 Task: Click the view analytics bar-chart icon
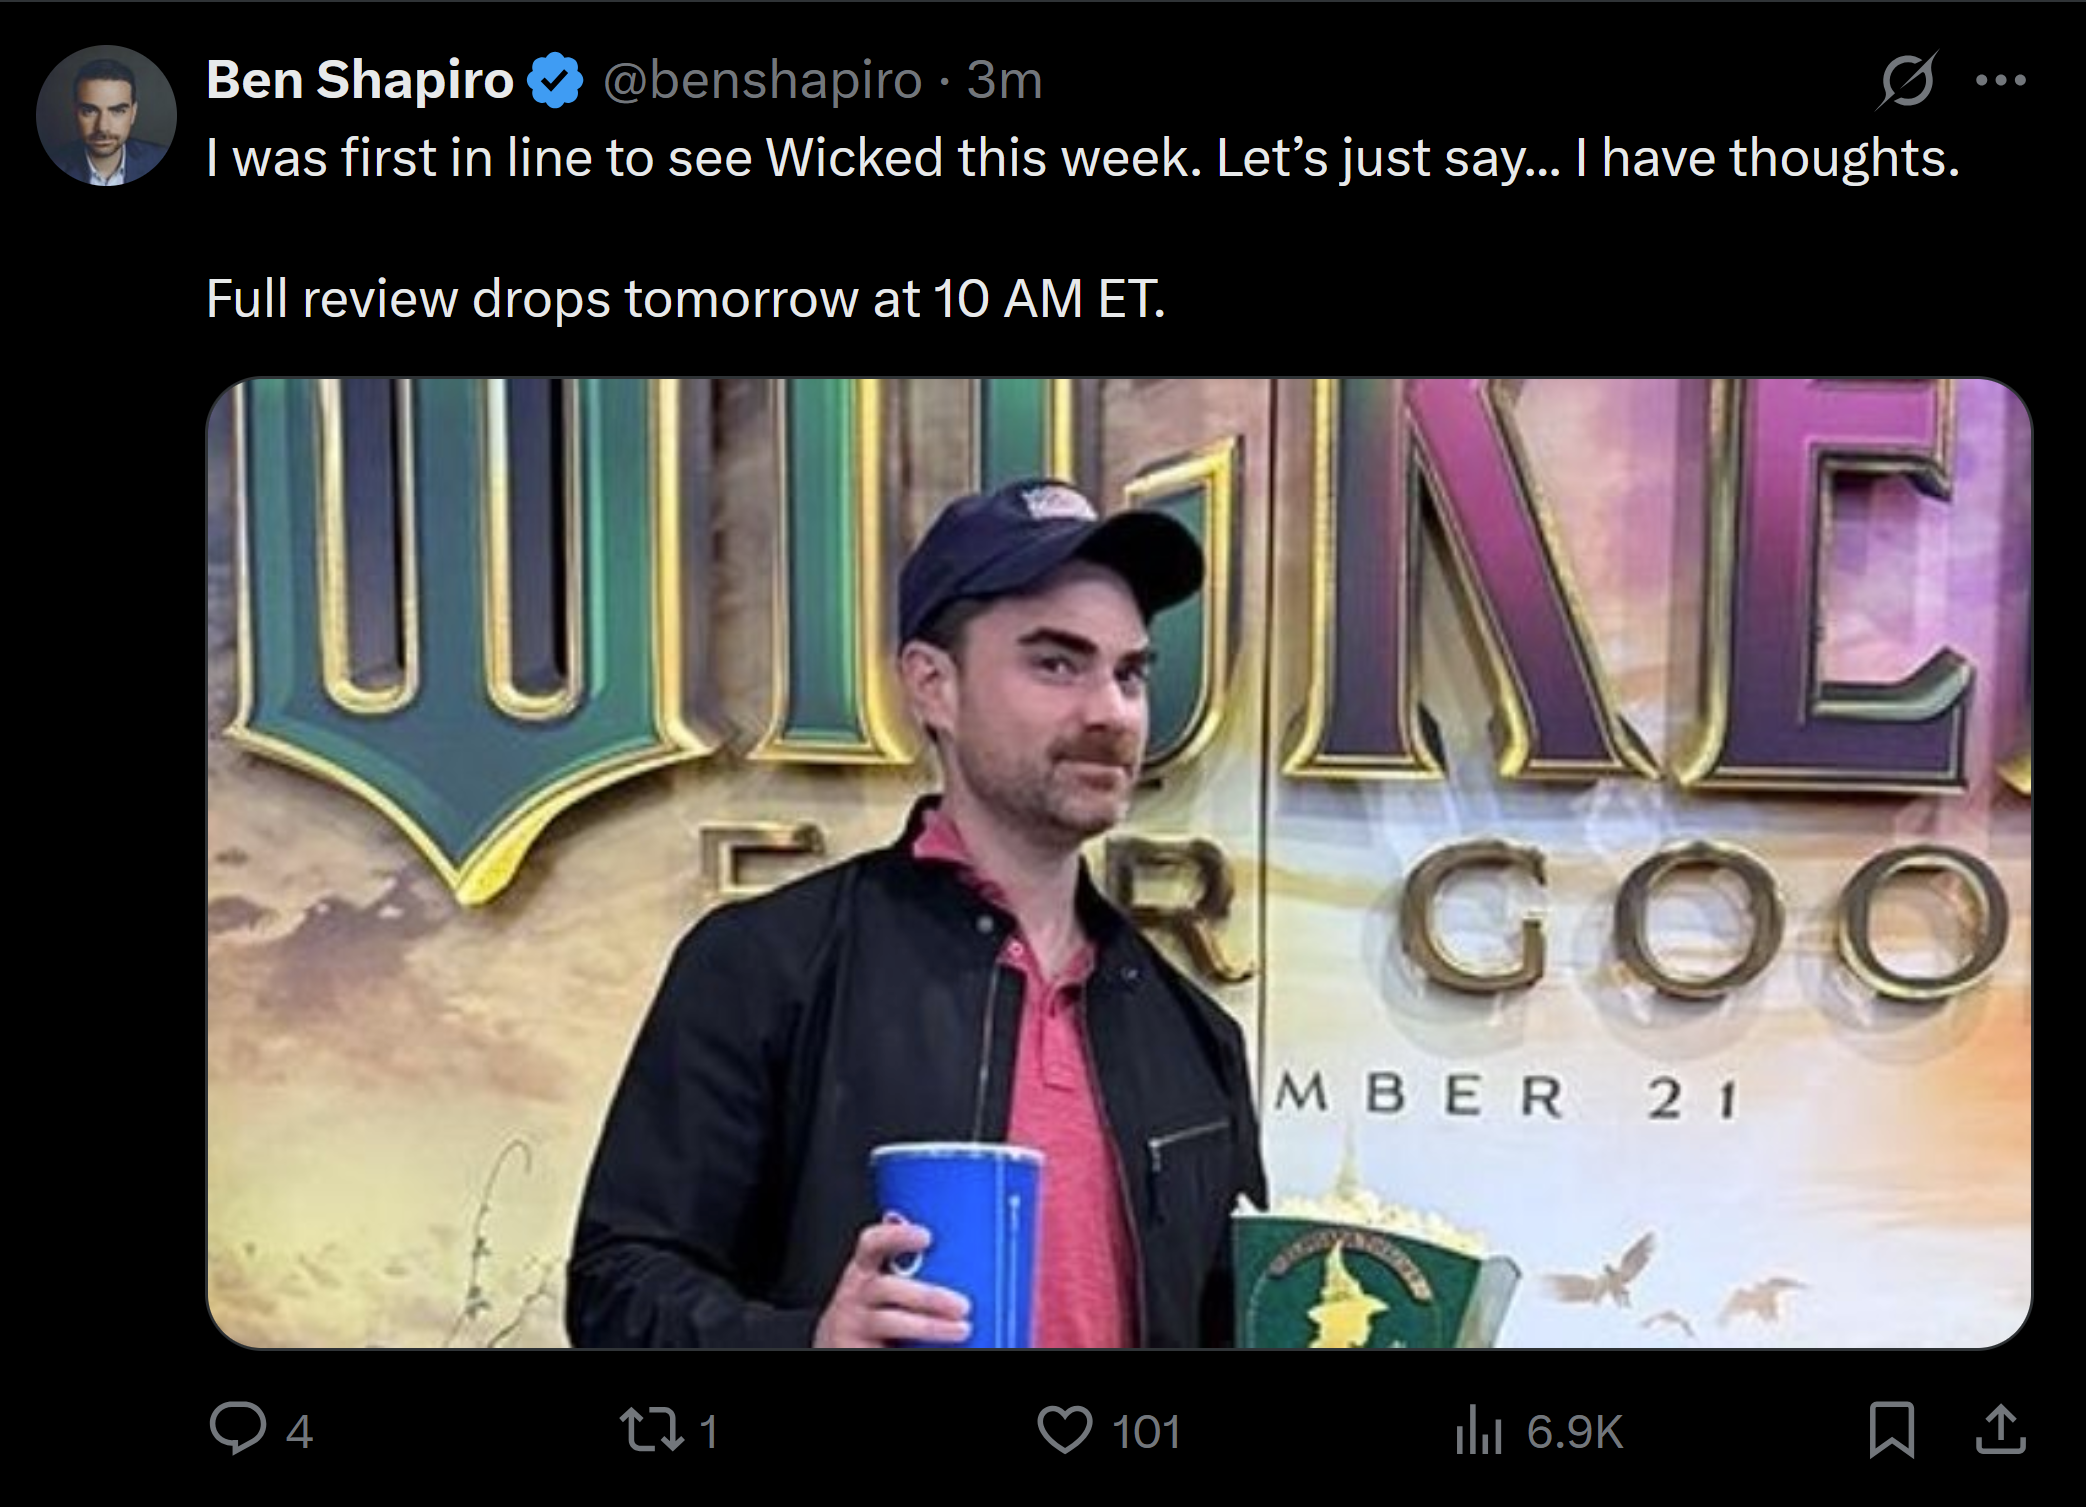point(1479,1429)
